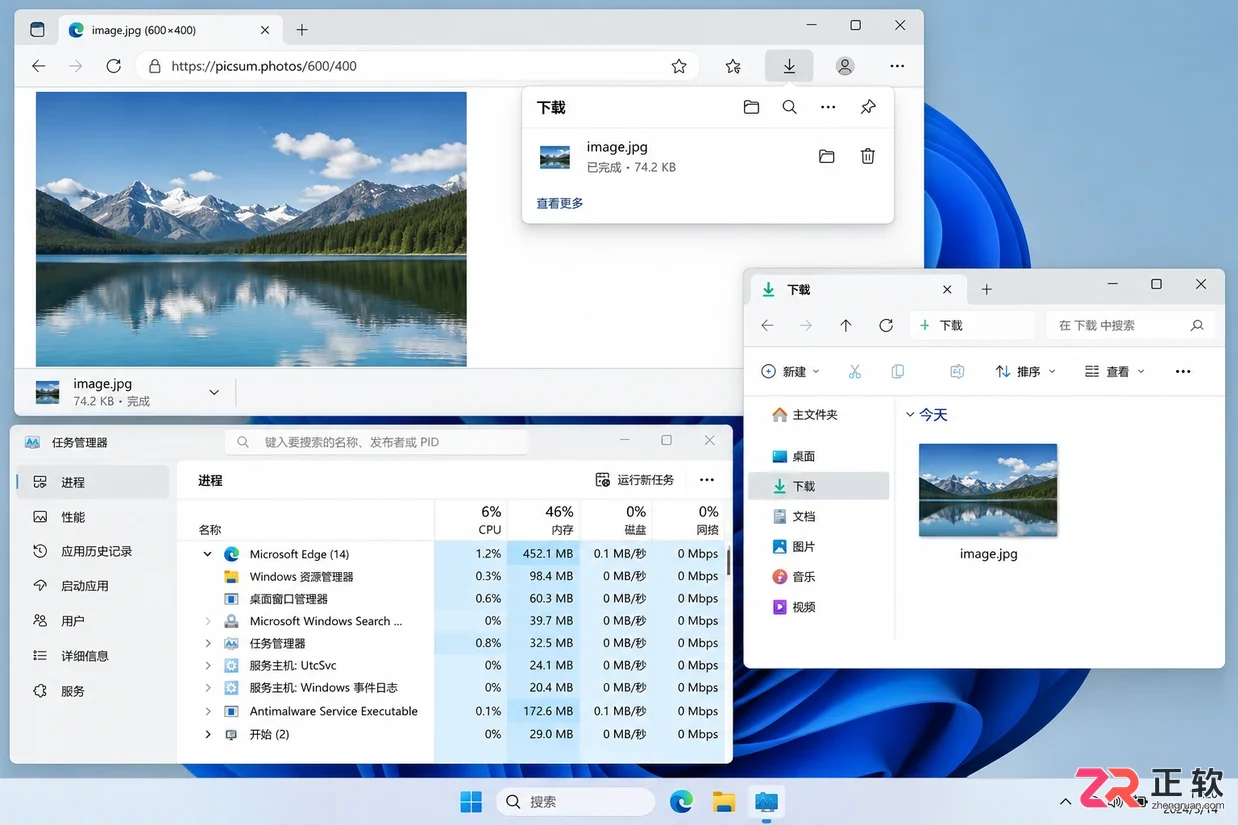This screenshot has width=1238, height=825.
Task: Open 启动应用 in Task Manager
Action: (x=93, y=586)
